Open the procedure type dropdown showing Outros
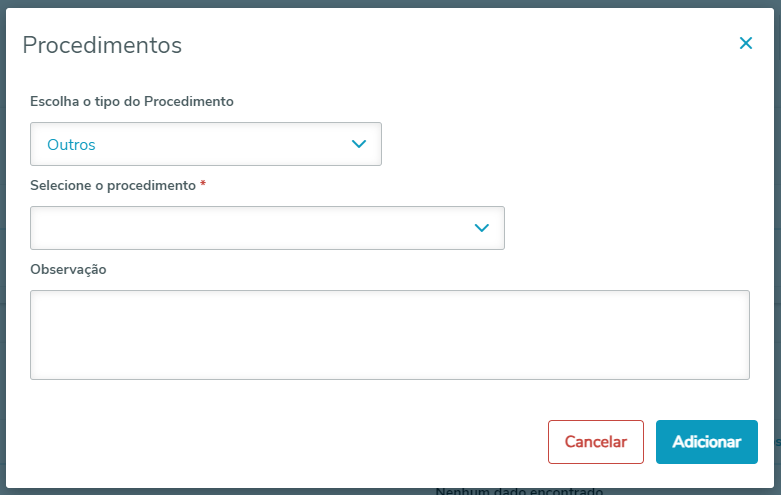 [205, 144]
